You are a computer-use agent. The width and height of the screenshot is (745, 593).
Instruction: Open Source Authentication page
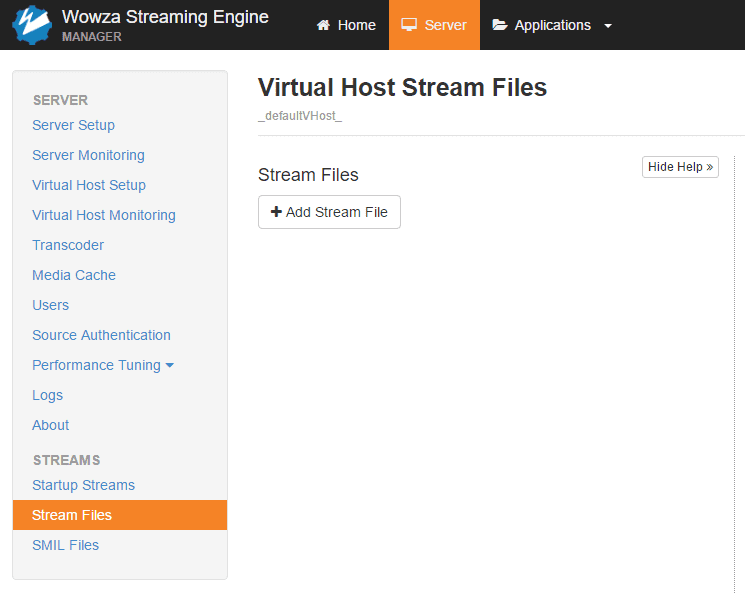(x=101, y=335)
